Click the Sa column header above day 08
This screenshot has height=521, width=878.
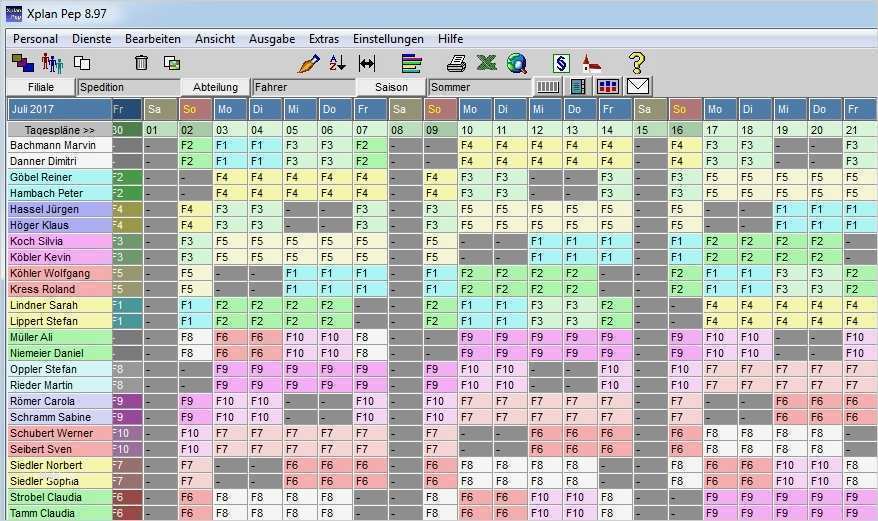(405, 109)
